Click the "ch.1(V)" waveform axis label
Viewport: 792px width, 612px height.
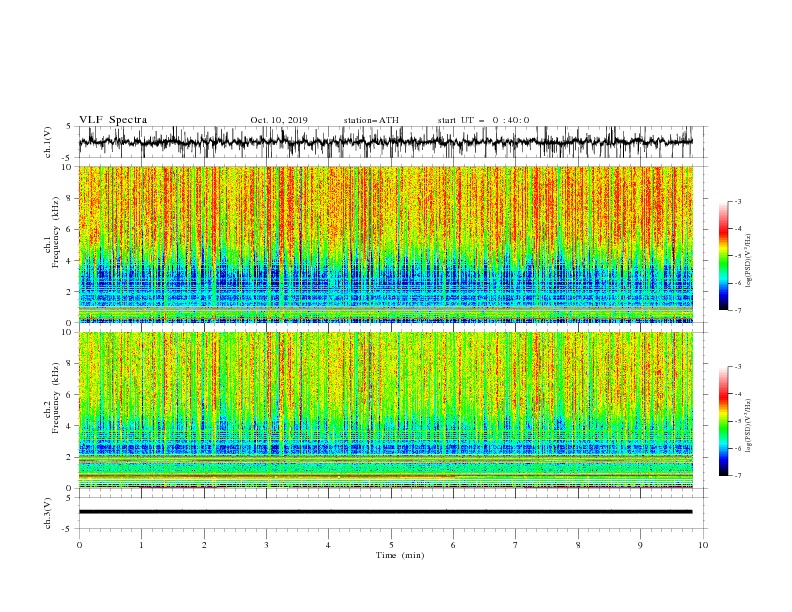[x=48, y=142]
